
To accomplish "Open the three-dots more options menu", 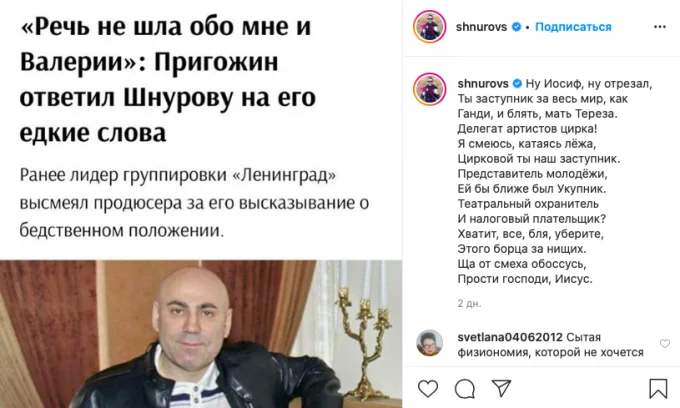I will (660, 27).
